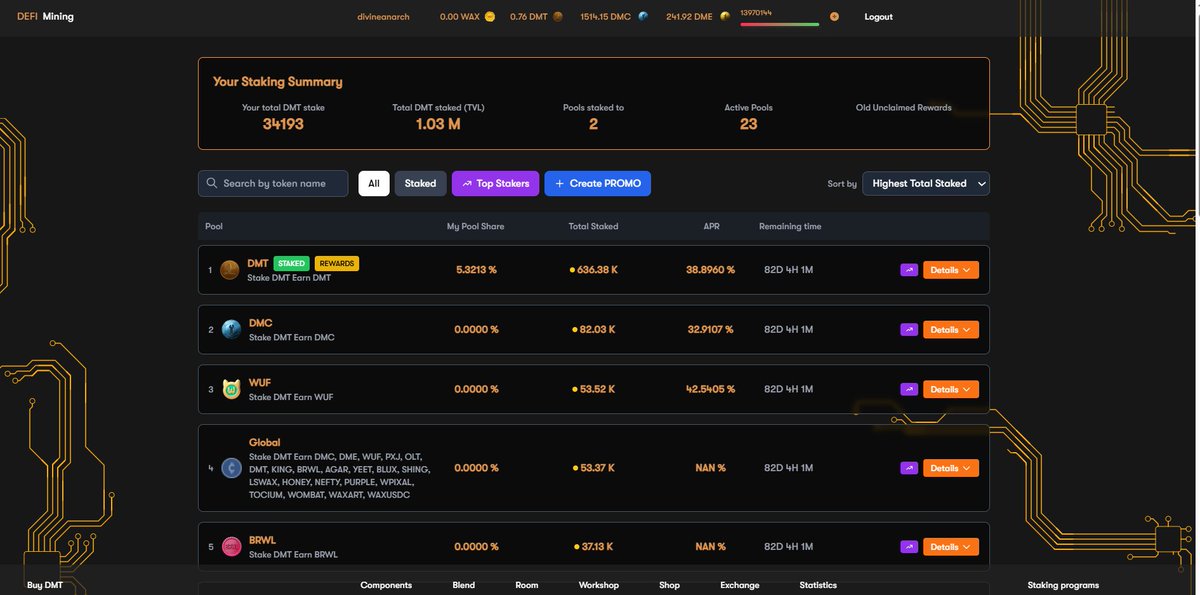The width and height of the screenshot is (1200, 595).
Task: Enable the Staked pools filter
Action: coord(420,183)
